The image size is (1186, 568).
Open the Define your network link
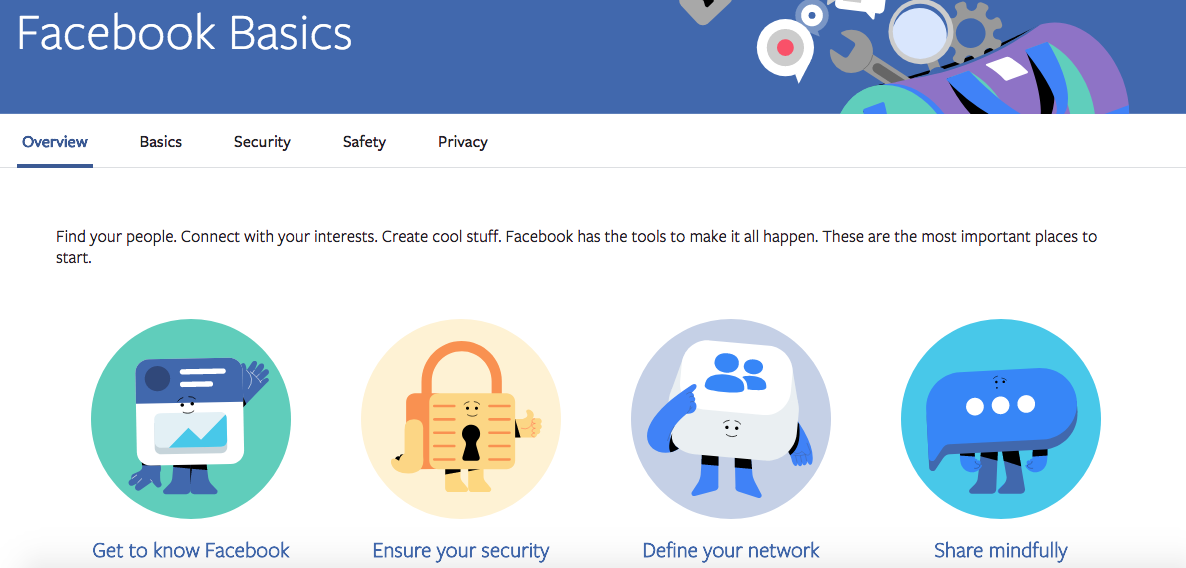click(x=731, y=550)
